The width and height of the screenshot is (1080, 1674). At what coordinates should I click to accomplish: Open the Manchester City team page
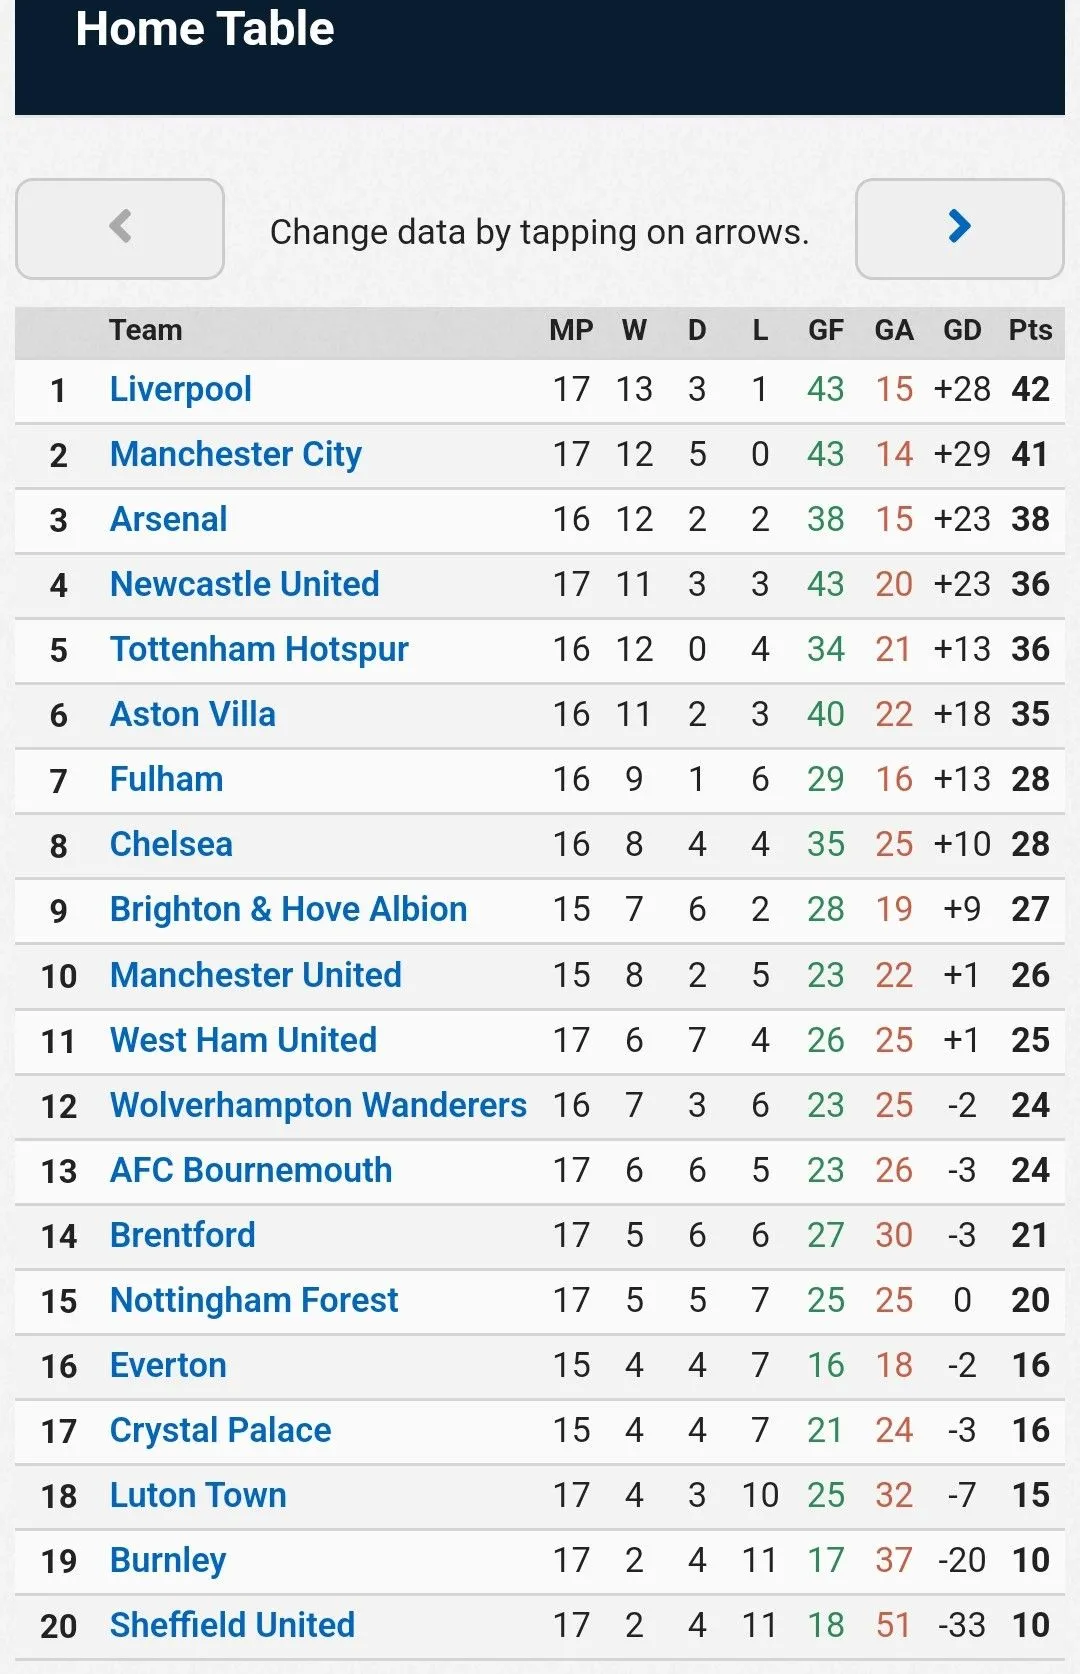click(235, 454)
